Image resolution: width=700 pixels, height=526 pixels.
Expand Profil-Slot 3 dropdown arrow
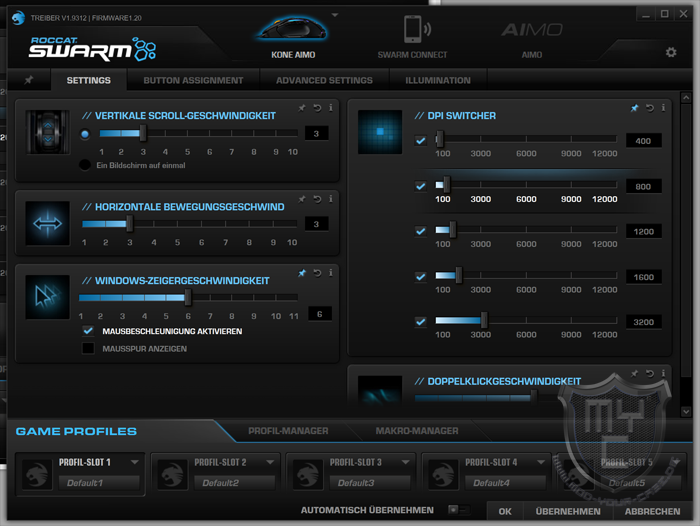(405, 462)
